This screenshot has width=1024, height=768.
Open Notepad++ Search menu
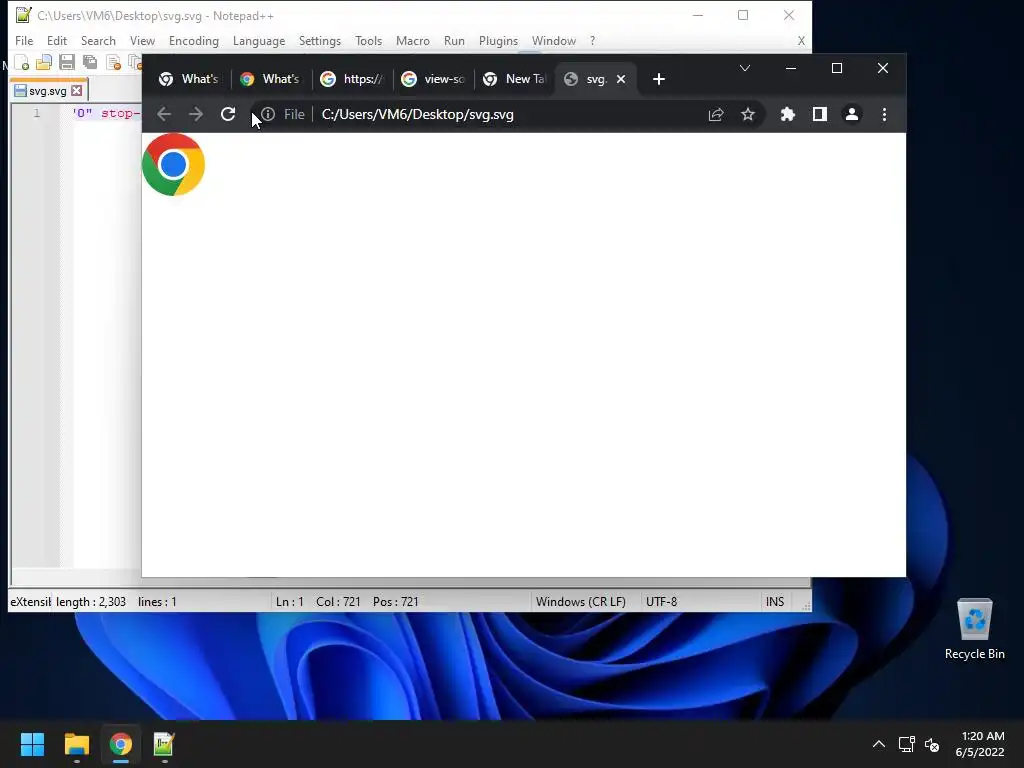98,40
